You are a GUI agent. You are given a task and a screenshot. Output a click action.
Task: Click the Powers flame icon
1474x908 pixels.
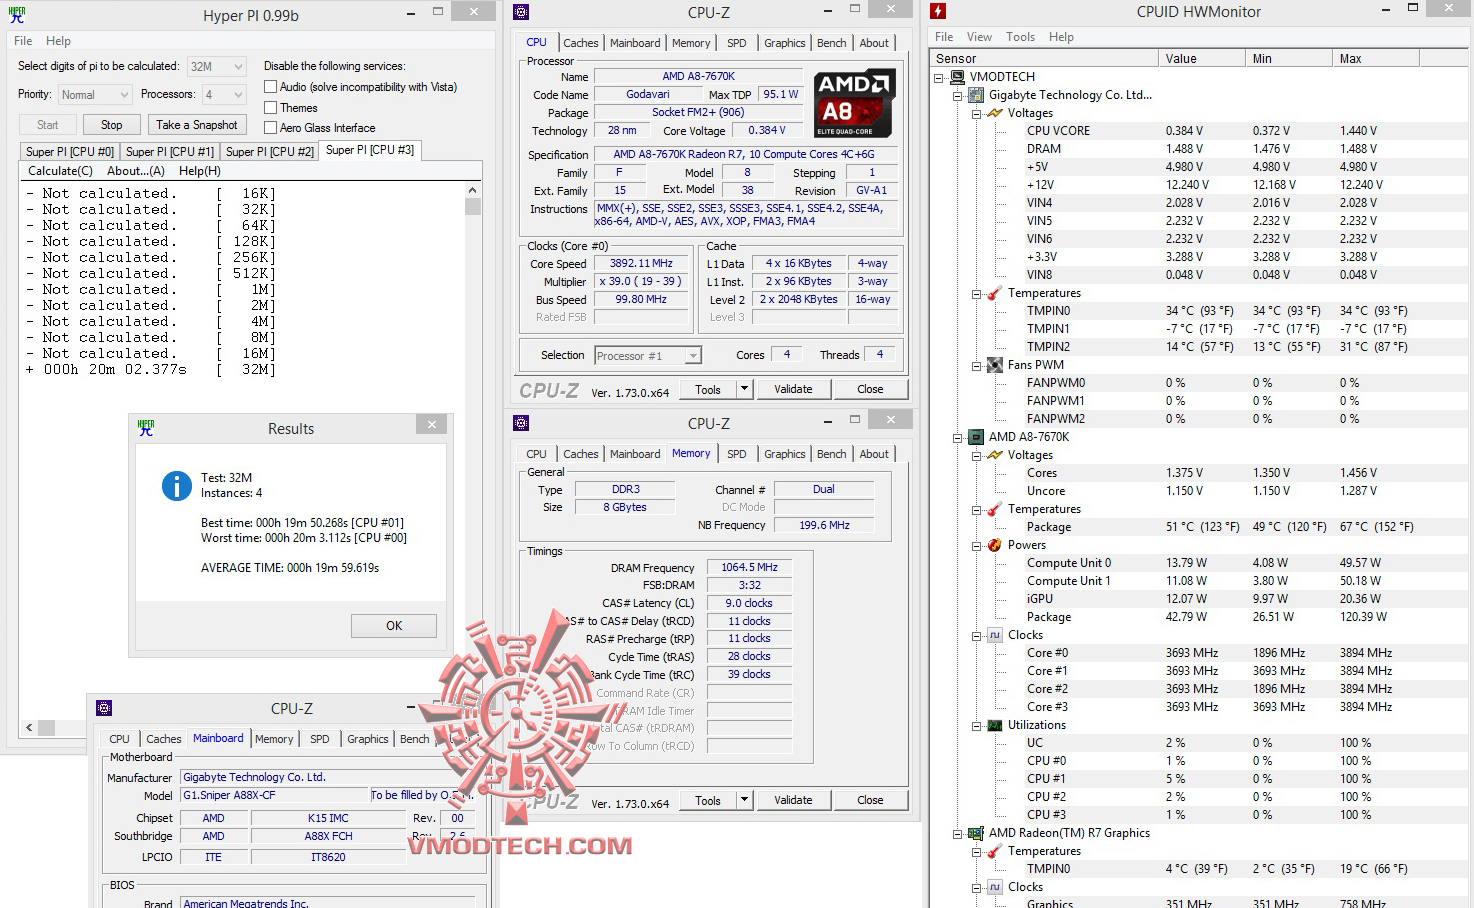click(995, 545)
